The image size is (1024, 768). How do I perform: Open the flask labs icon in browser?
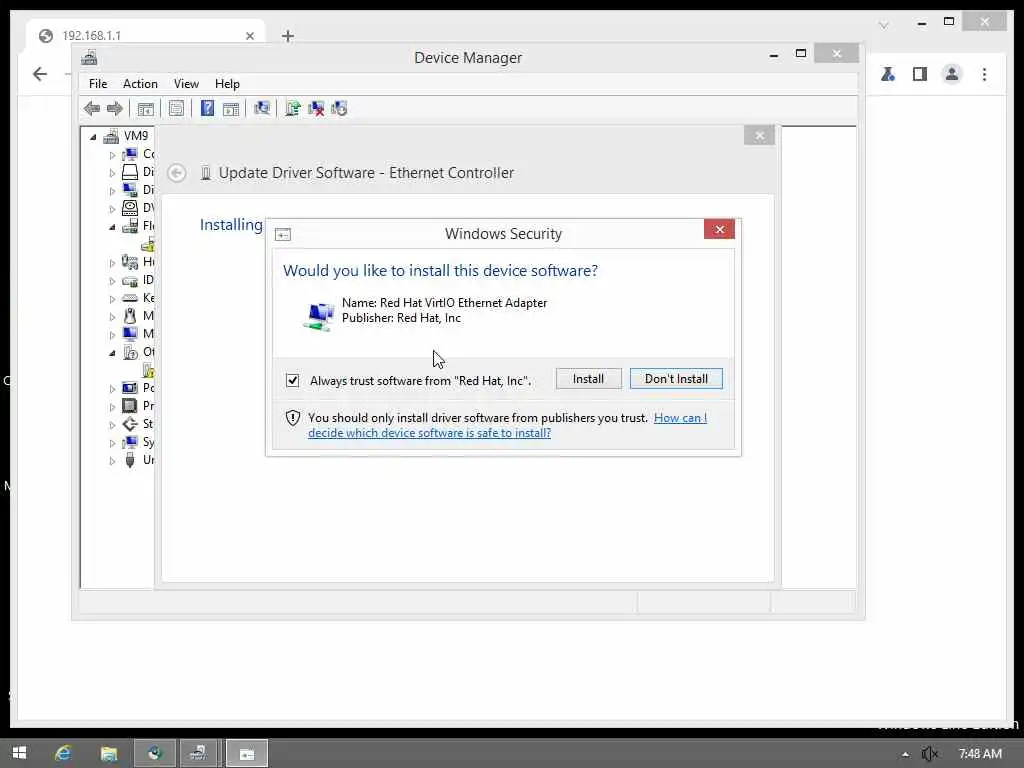[x=888, y=74]
